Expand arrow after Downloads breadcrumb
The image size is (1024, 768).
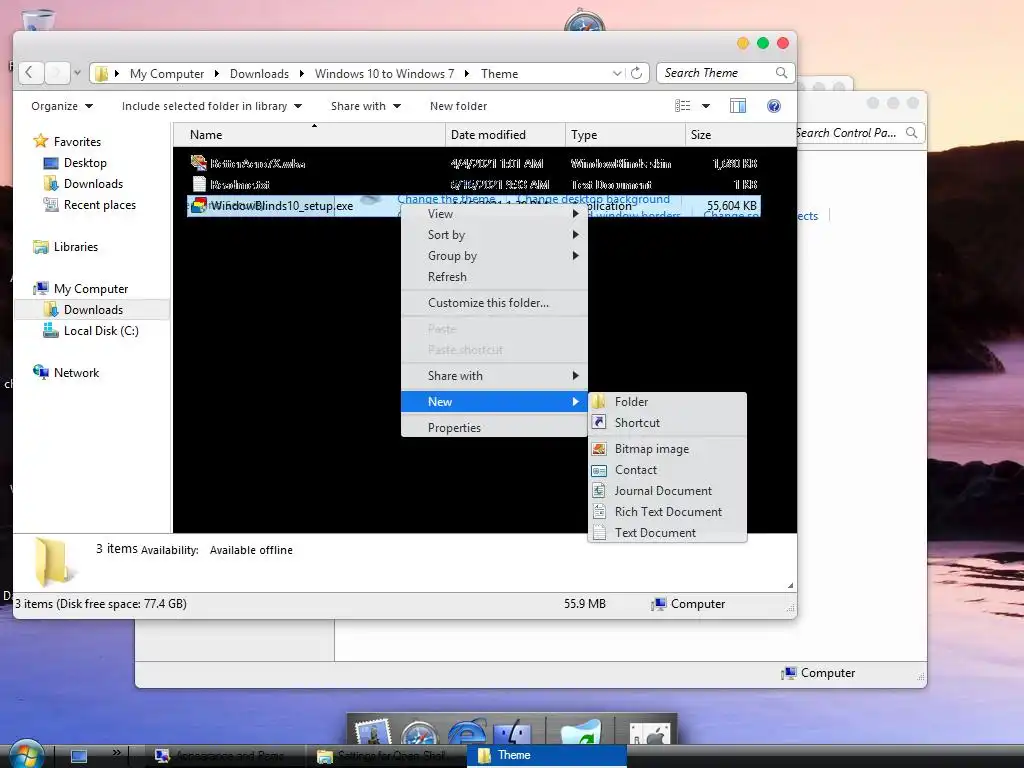(302, 74)
